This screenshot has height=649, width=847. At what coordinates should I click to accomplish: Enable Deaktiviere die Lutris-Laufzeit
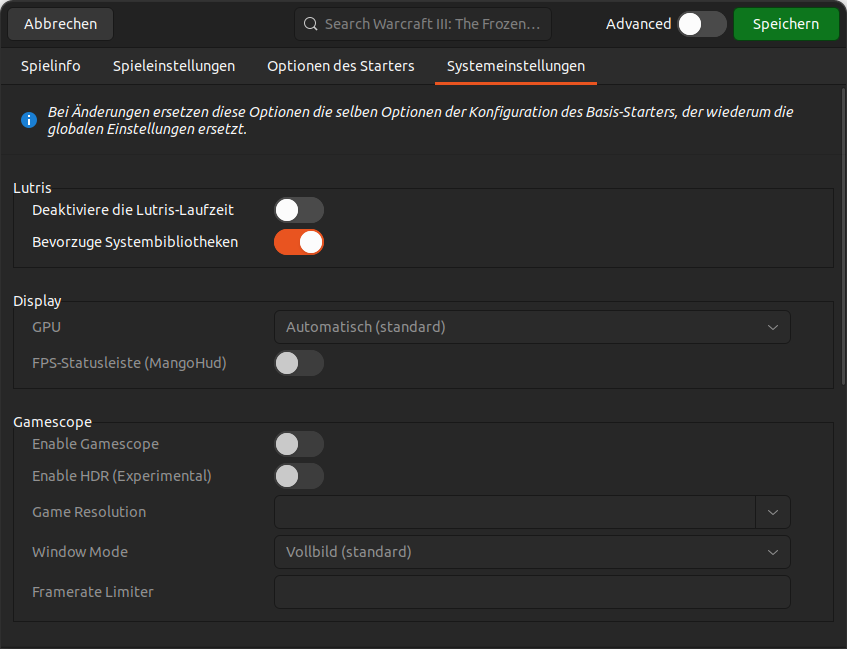tap(298, 210)
